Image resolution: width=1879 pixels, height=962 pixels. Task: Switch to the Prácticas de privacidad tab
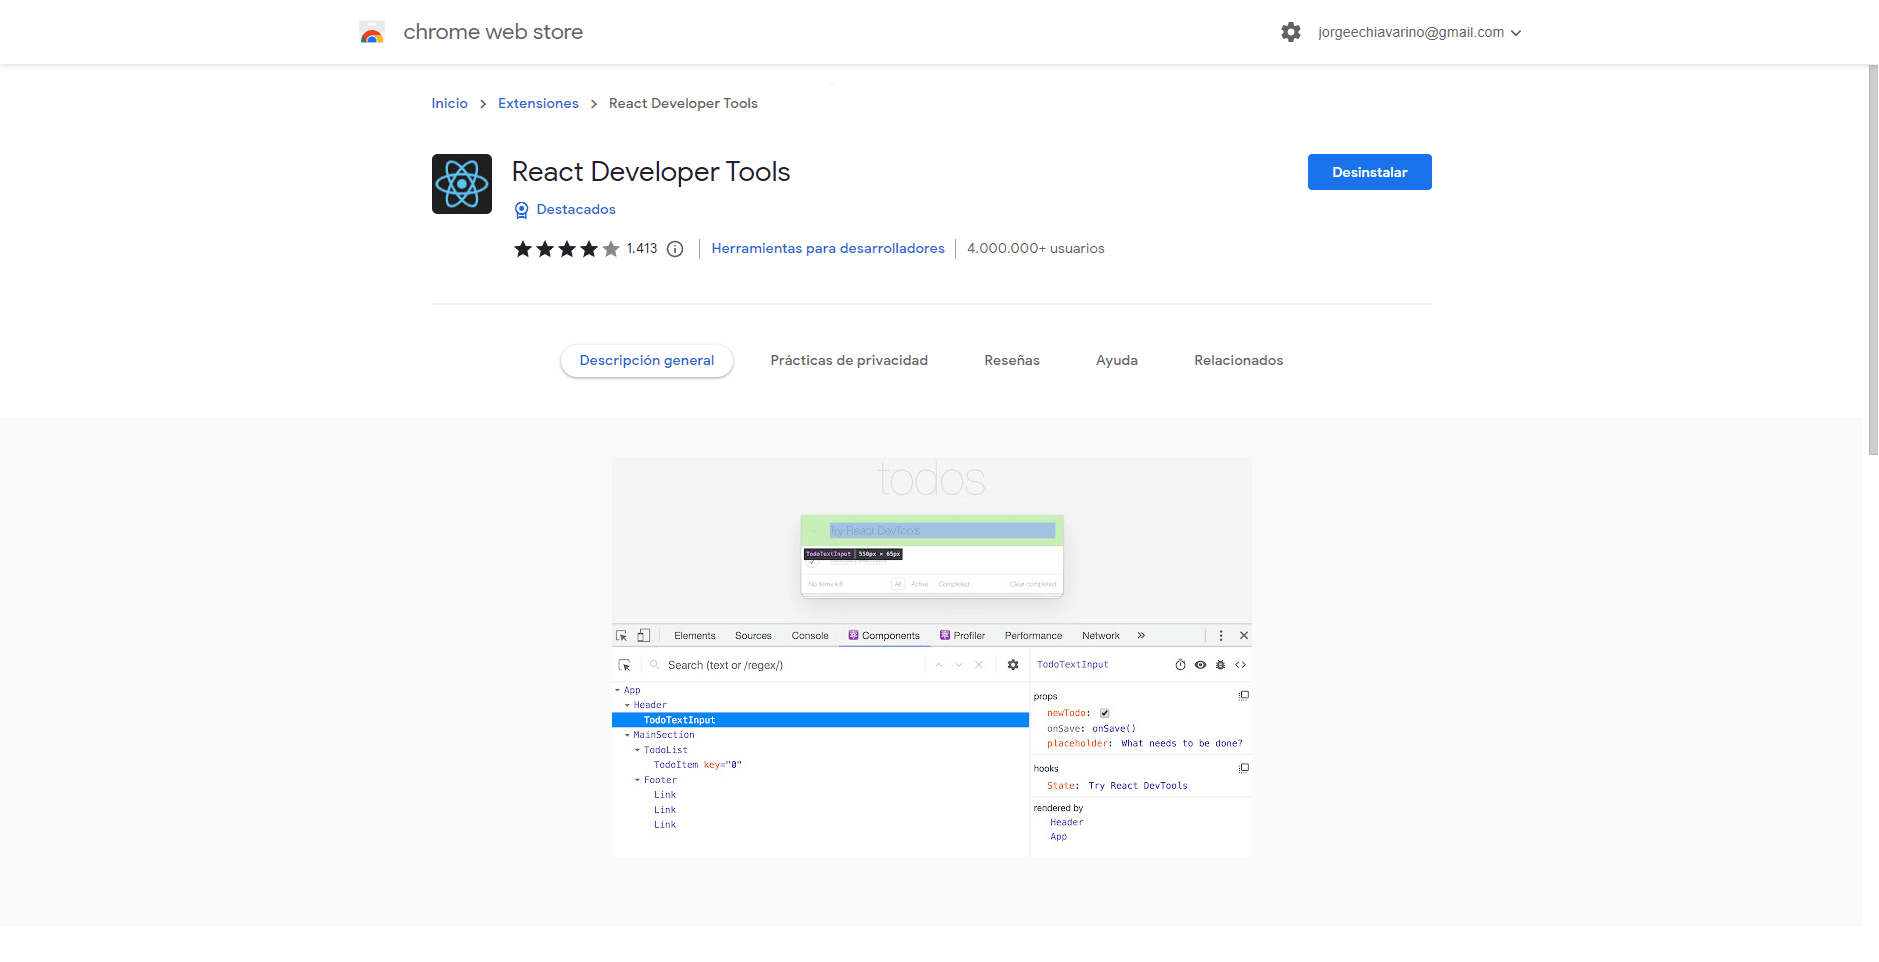[849, 360]
